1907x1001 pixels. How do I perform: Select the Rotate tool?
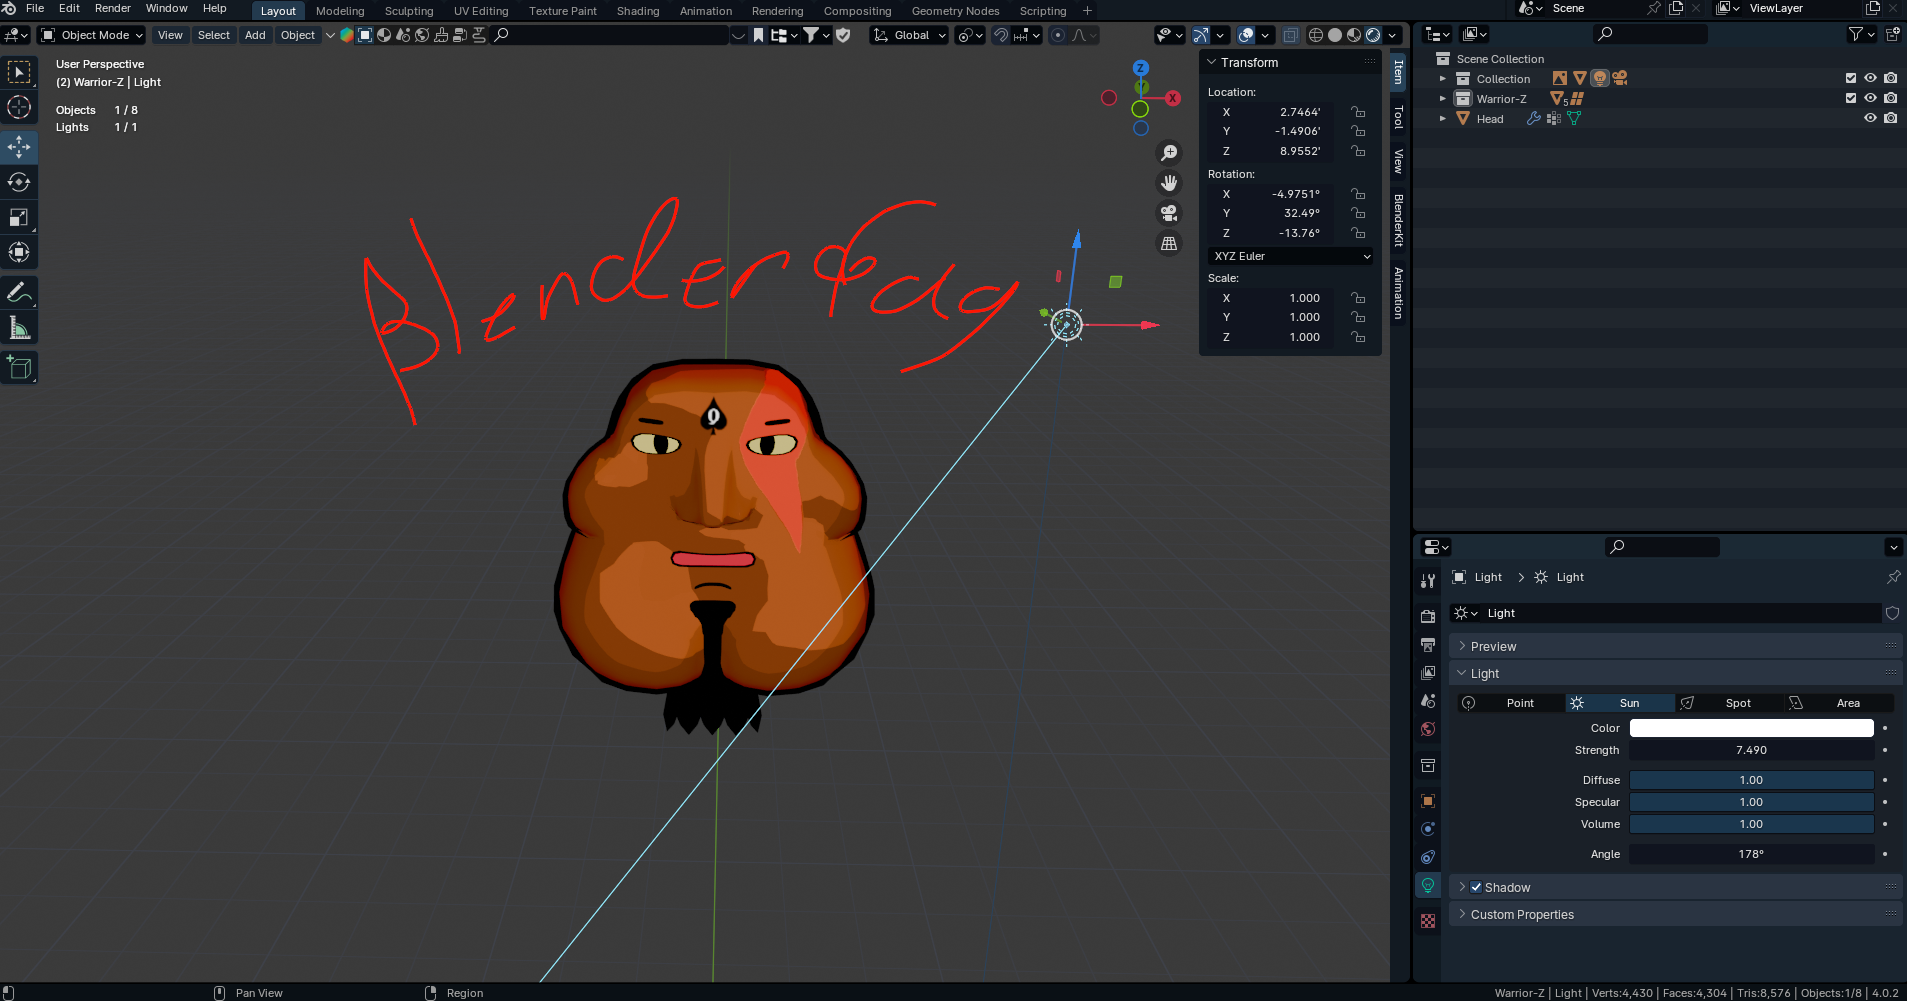pos(19,182)
